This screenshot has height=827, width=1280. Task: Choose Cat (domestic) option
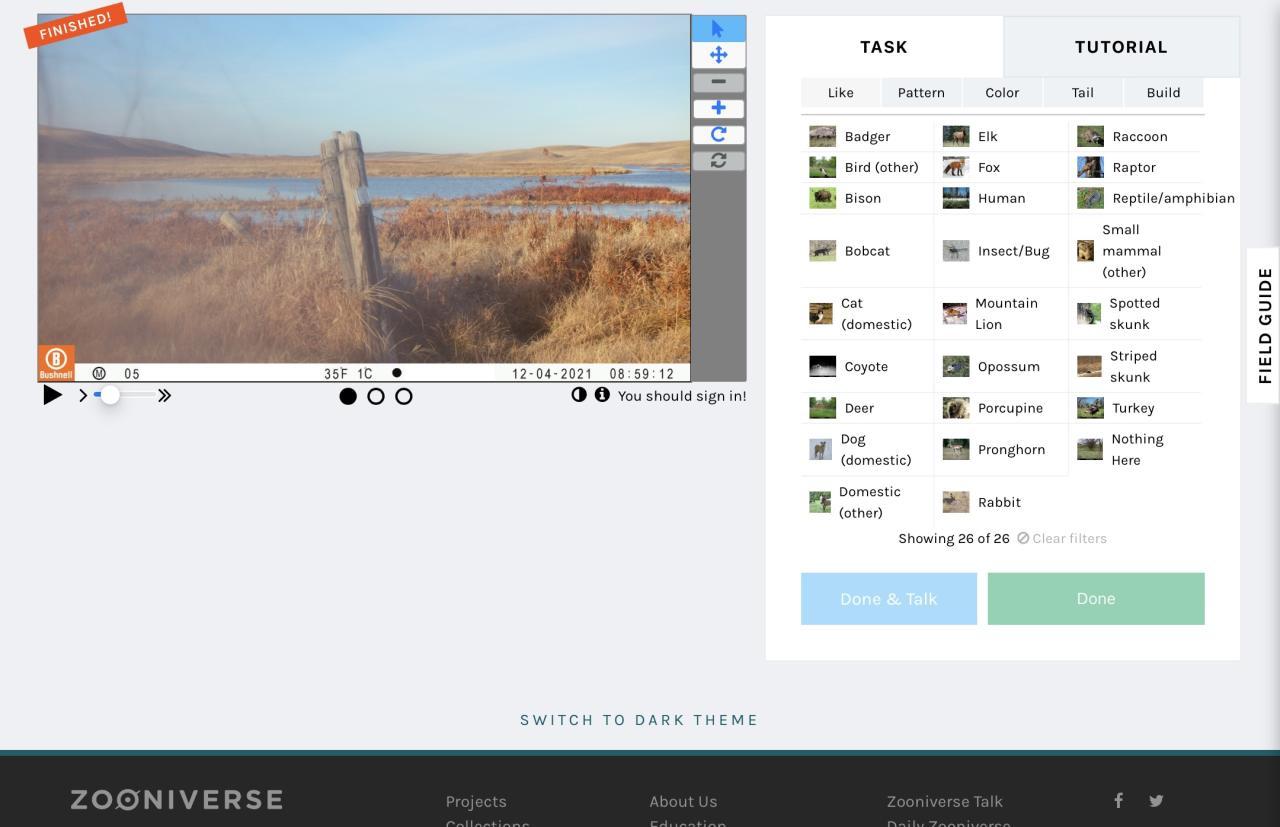coord(867,314)
